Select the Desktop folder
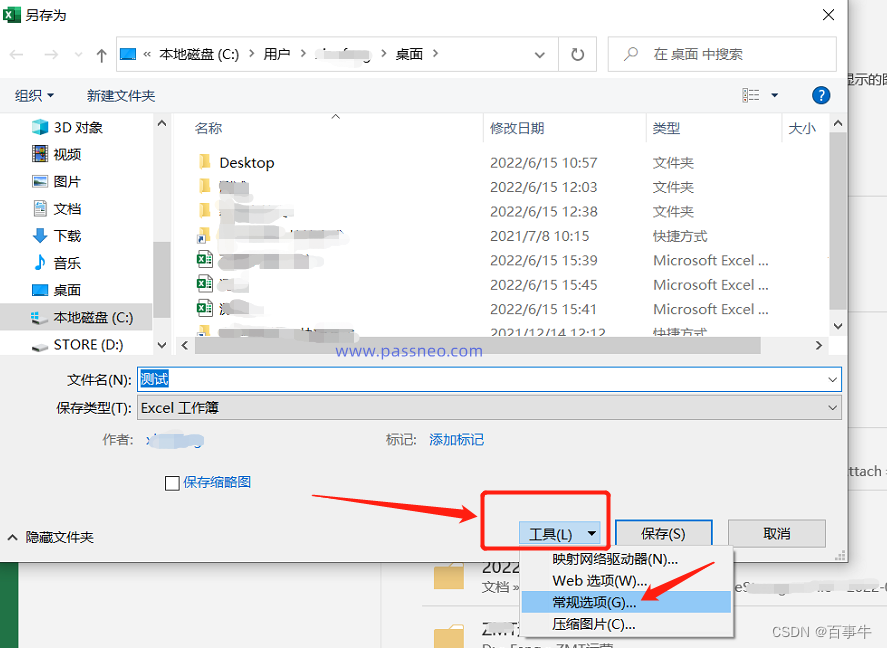 tap(247, 163)
